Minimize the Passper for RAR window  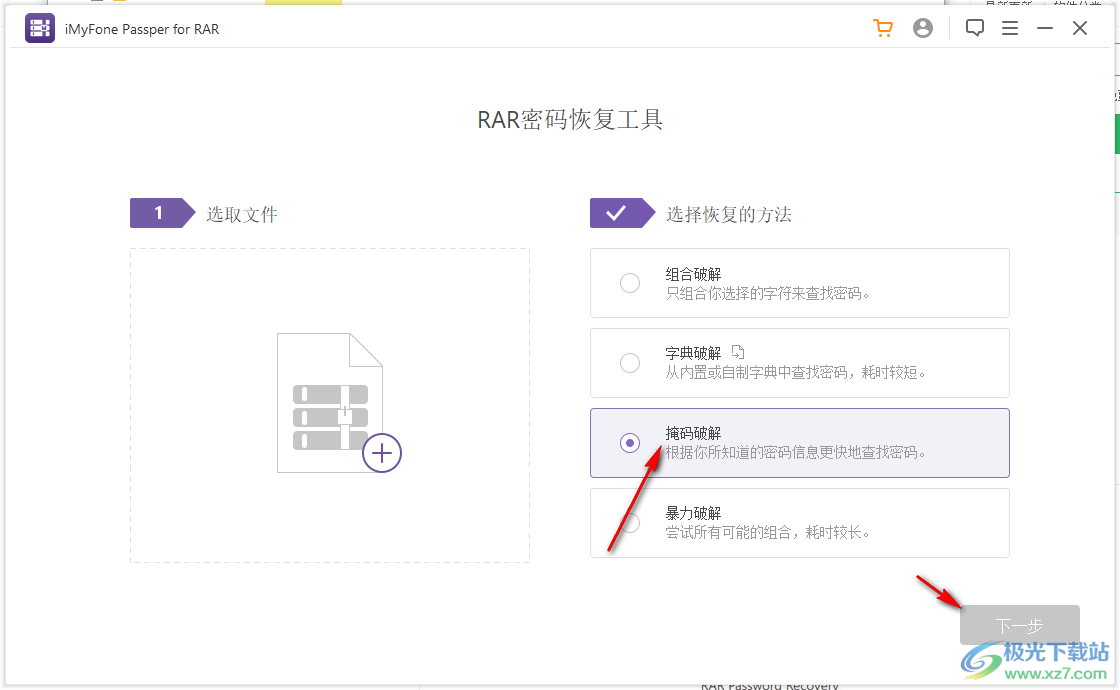pyautogui.click(x=1045, y=28)
